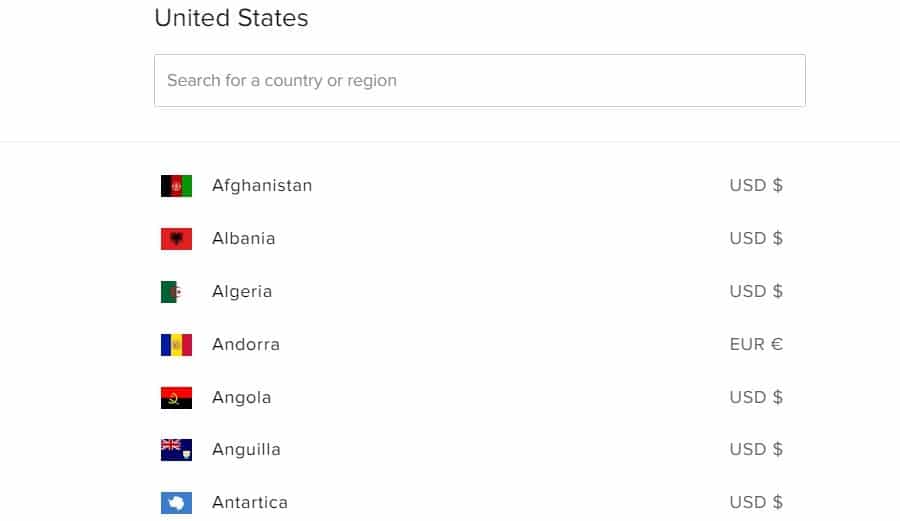Select the Angola flag icon
Image resolution: width=900 pixels, height=521 pixels.
[x=176, y=398]
